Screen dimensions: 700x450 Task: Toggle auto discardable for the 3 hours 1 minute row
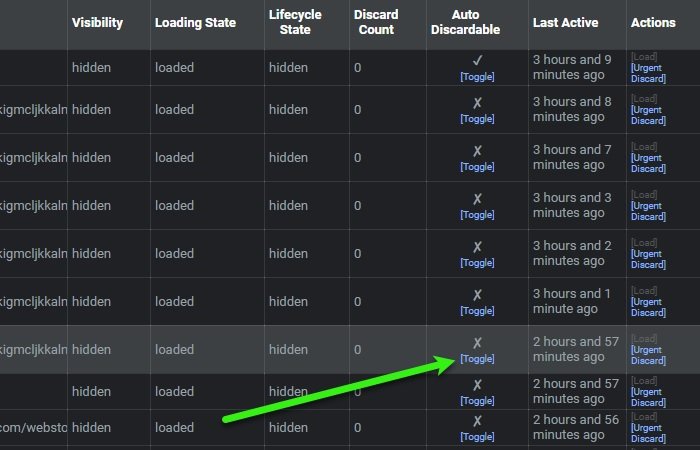[477, 311]
